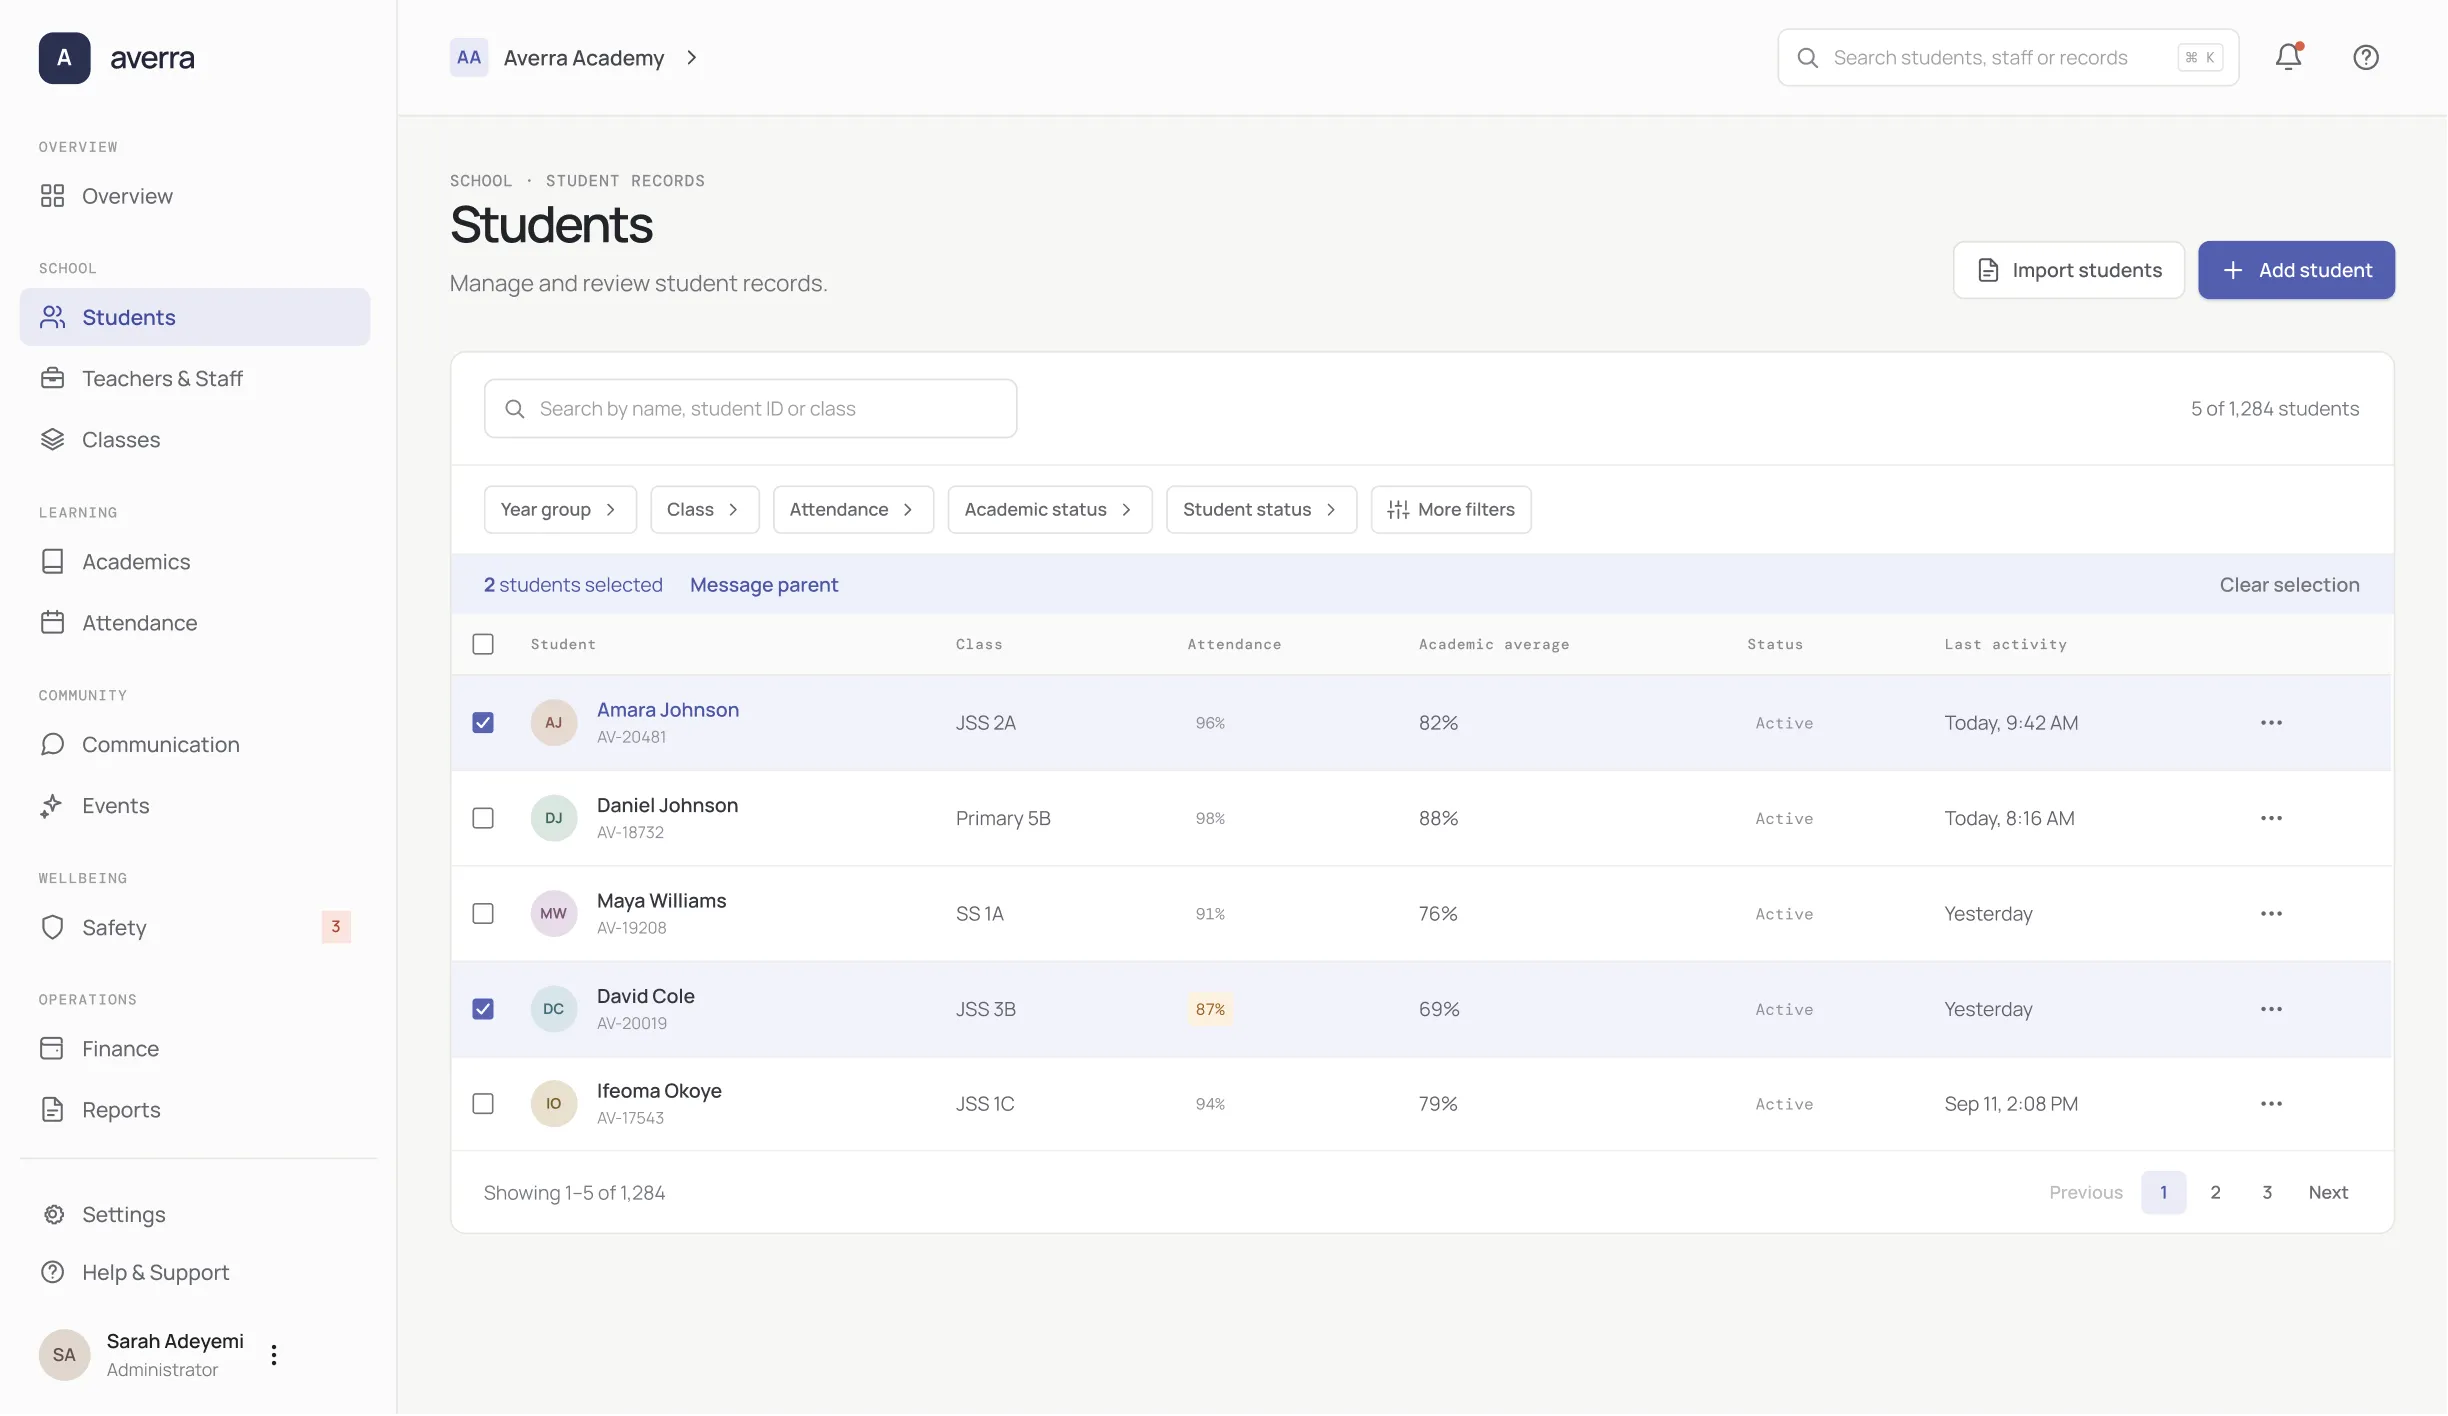This screenshot has width=2448, height=1416.
Task: Click the help question mark icon in header
Action: (2366, 57)
